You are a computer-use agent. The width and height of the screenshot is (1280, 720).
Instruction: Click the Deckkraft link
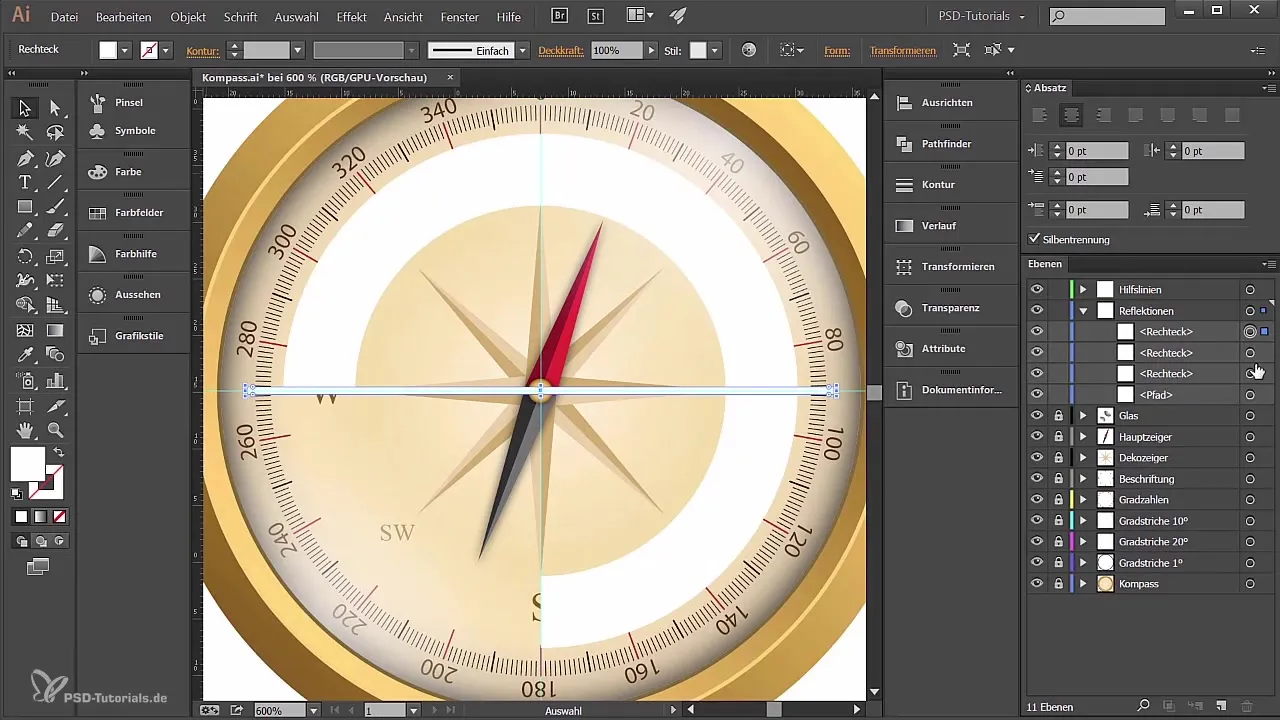click(x=562, y=50)
